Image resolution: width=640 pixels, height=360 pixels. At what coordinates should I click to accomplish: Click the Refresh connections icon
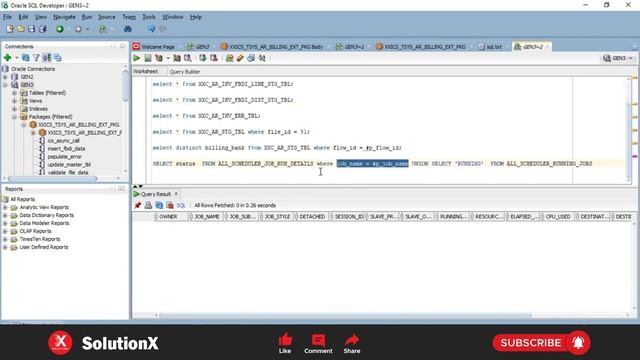[26, 58]
